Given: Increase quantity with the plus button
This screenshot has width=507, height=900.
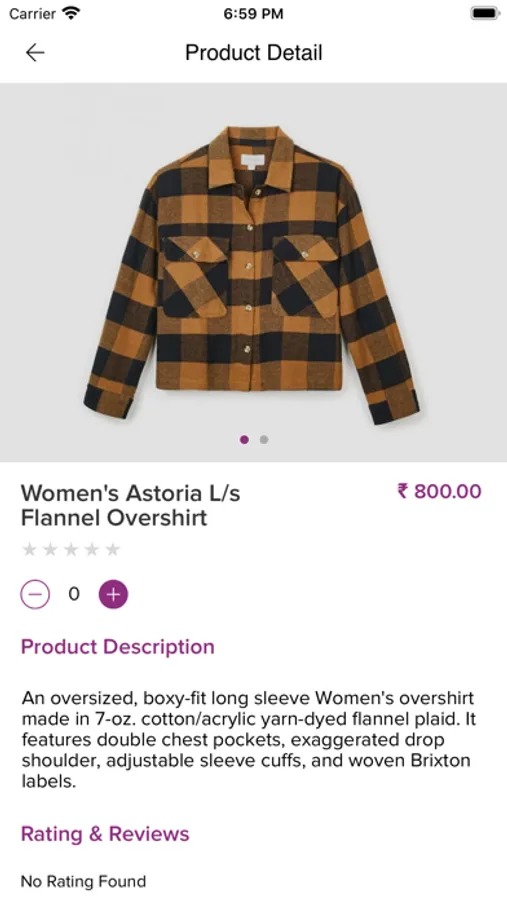Looking at the screenshot, I should (113, 594).
